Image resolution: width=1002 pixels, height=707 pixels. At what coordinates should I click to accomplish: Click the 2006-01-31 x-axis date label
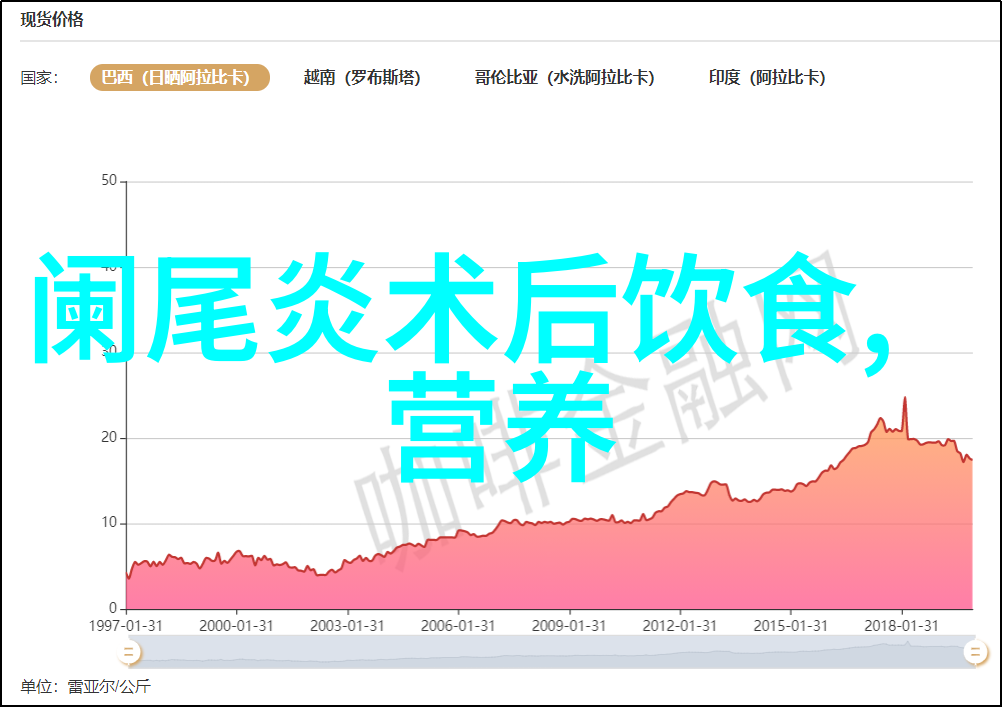coord(459,625)
